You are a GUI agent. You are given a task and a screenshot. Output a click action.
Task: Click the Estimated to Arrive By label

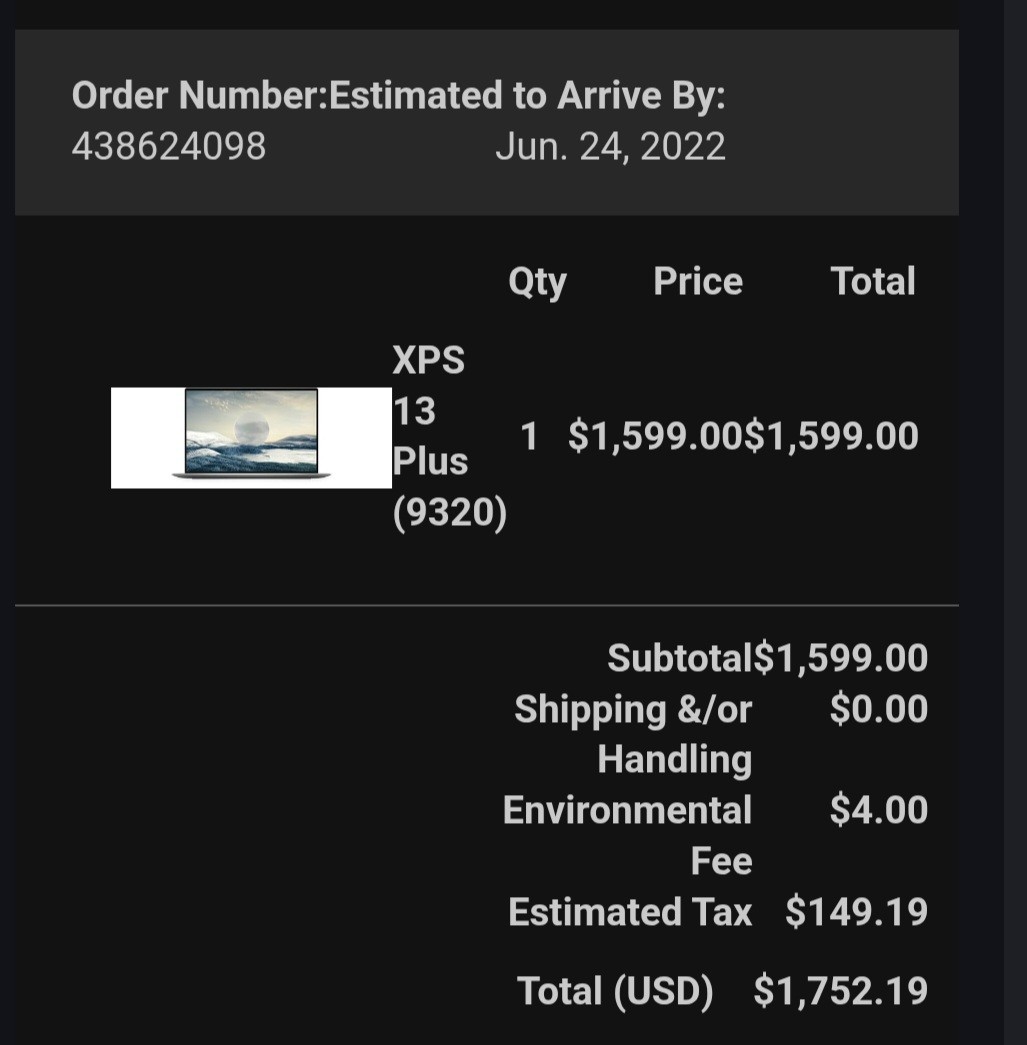coord(527,95)
